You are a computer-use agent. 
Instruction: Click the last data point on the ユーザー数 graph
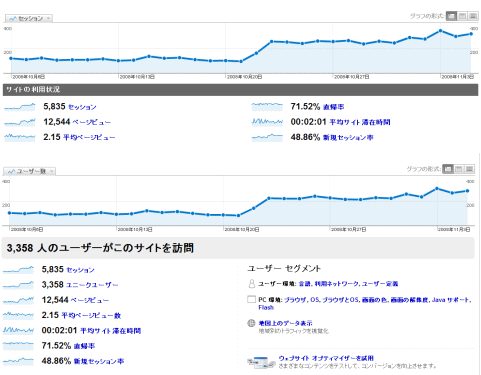[467, 191]
